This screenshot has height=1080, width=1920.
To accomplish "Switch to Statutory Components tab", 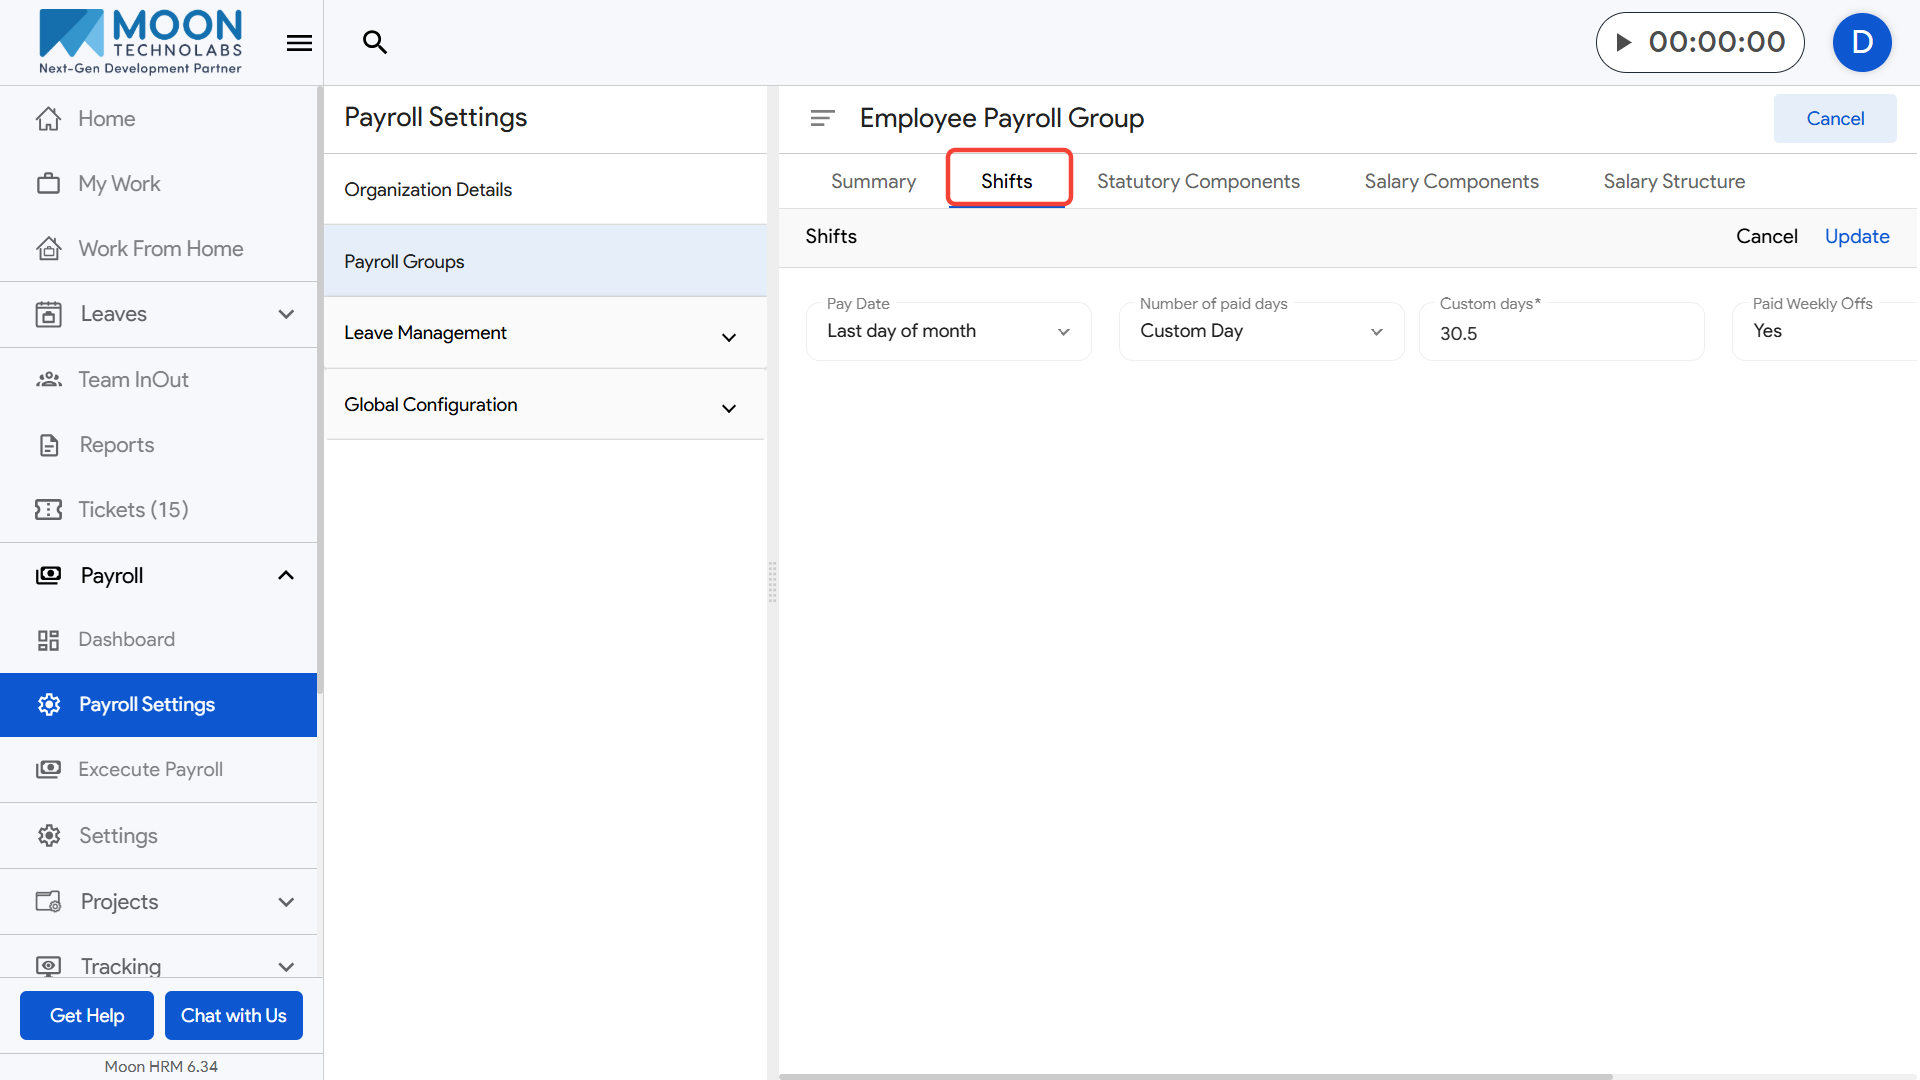I will click(x=1198, y=181).
